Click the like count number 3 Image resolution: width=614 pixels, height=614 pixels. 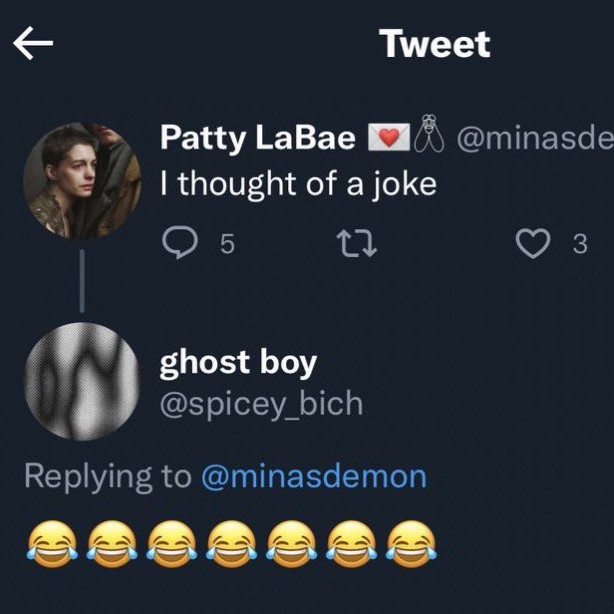point(580,245)
